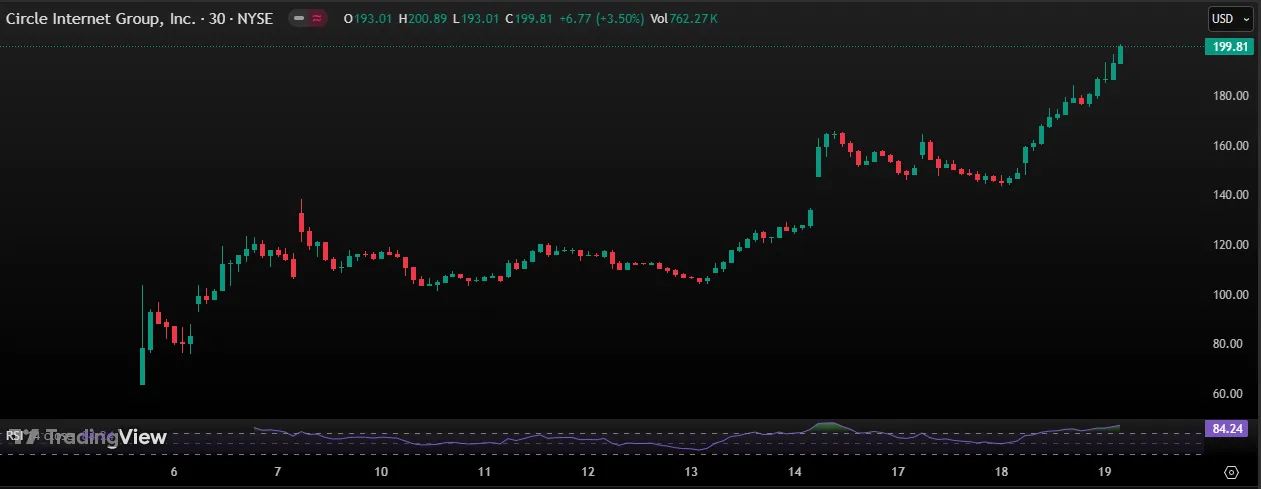Click the +6.77 (+3.50%) change value
1261x489 pixels.
pyautogui.click(x=601, y=18)
